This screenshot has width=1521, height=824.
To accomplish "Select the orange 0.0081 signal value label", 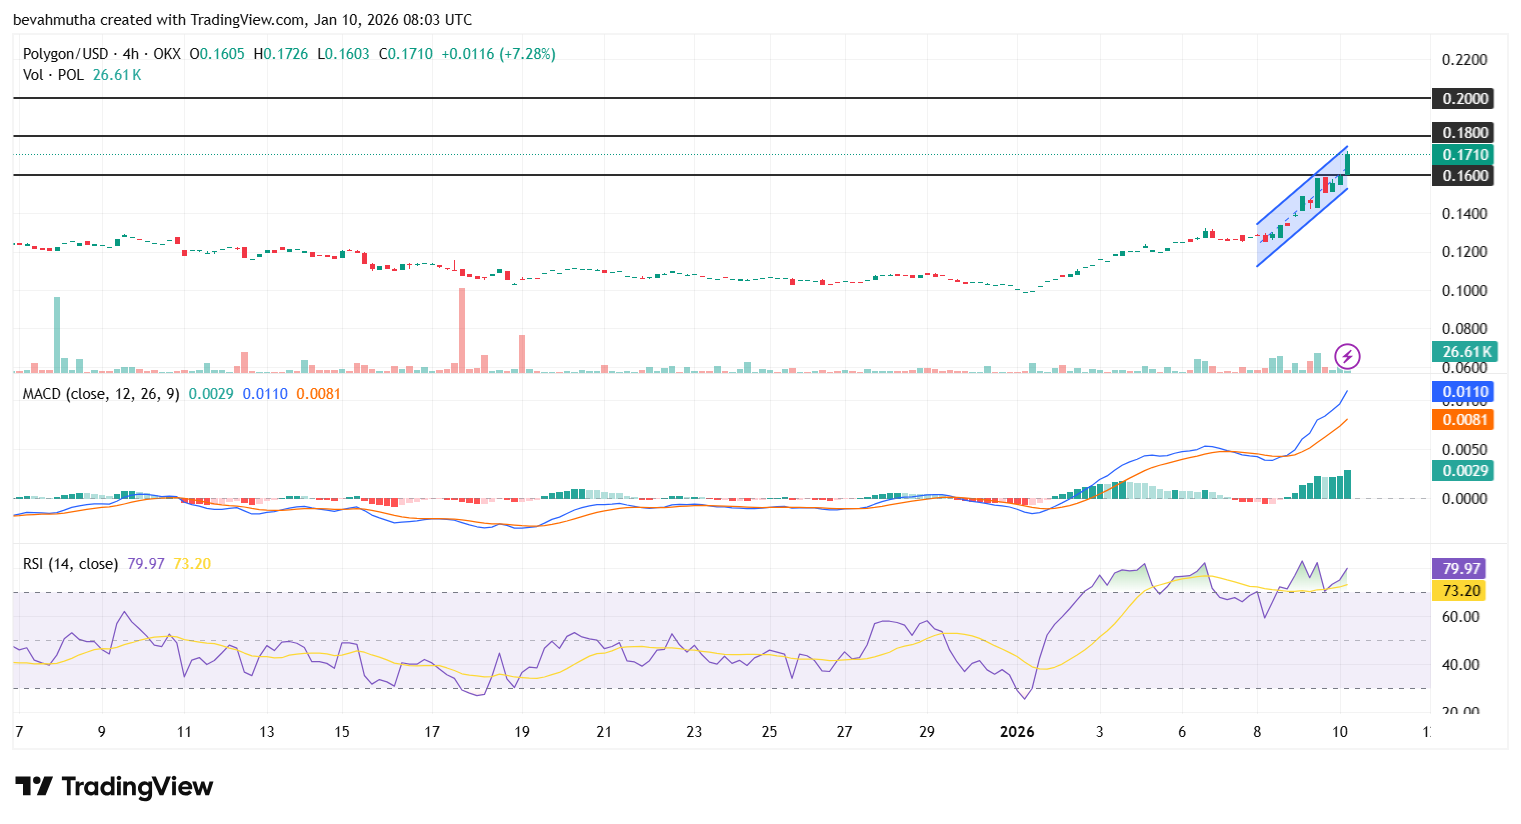I will pos(1463,420).
